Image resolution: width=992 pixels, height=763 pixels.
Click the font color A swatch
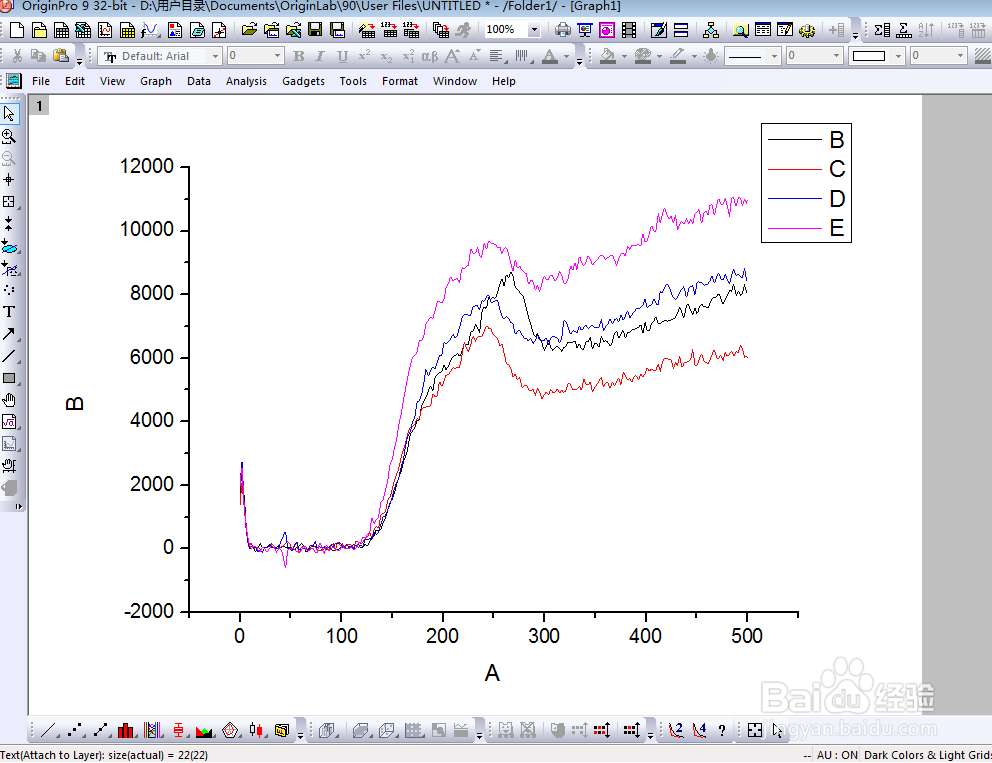[x=550, y=56]
